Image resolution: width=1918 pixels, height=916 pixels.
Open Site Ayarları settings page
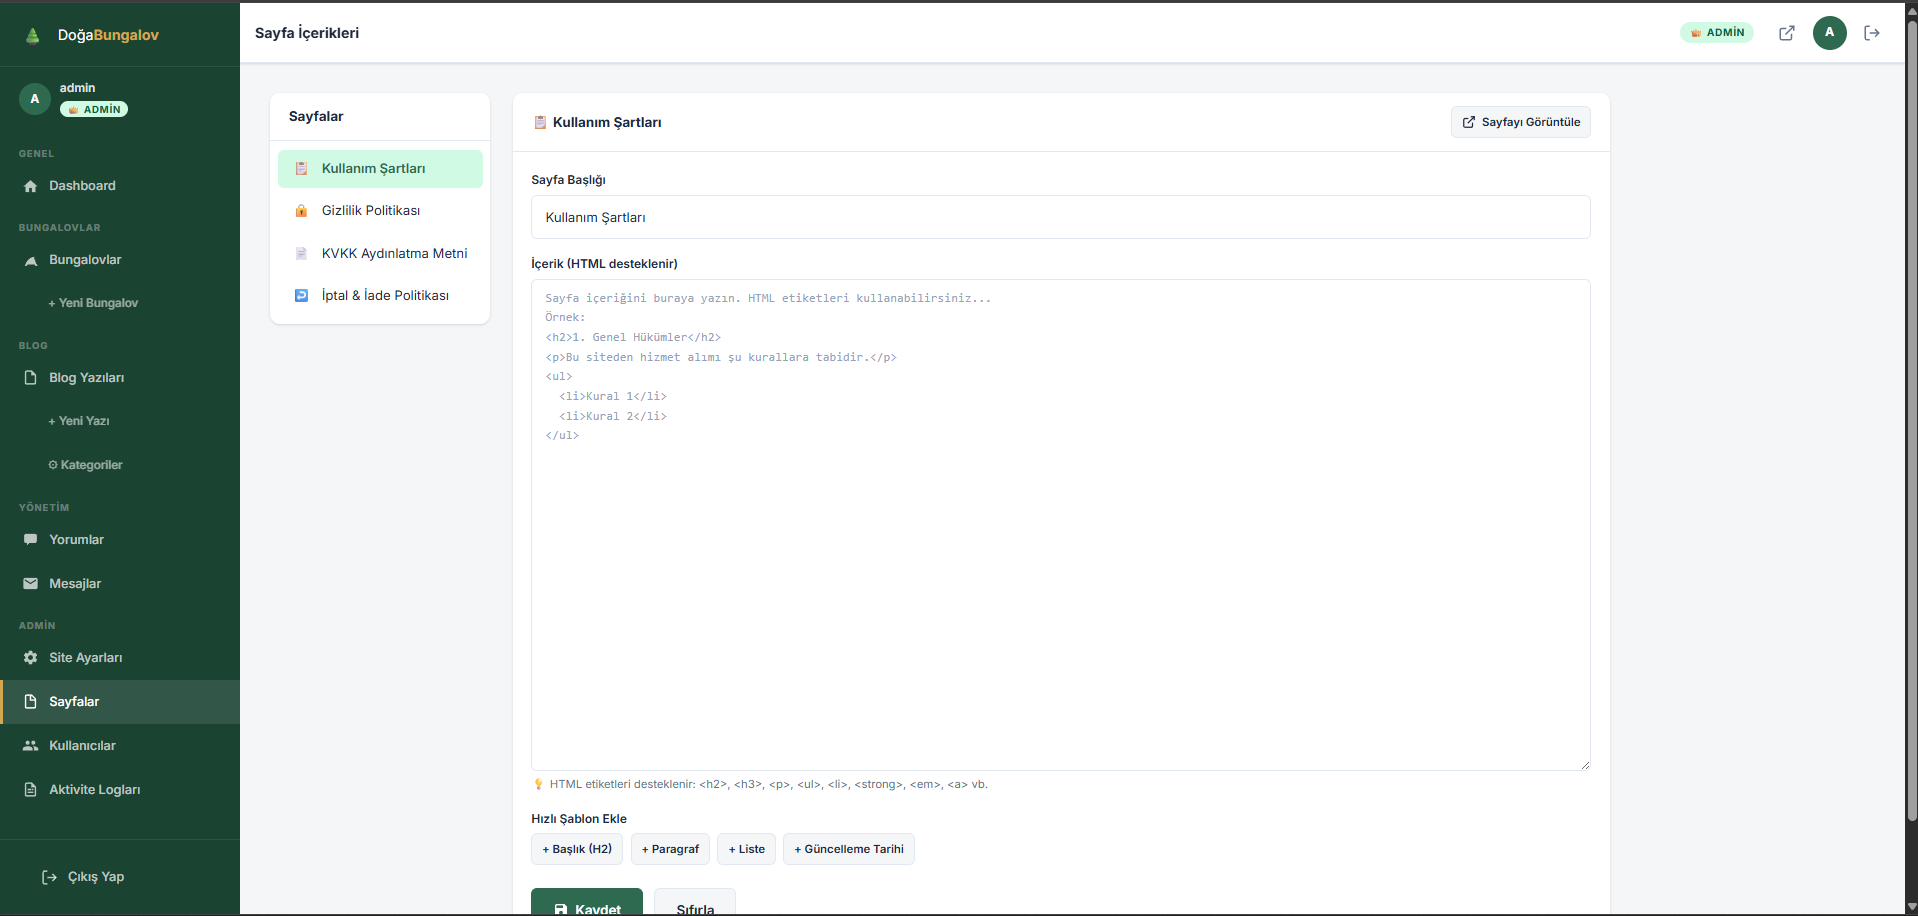pos(85,658)
